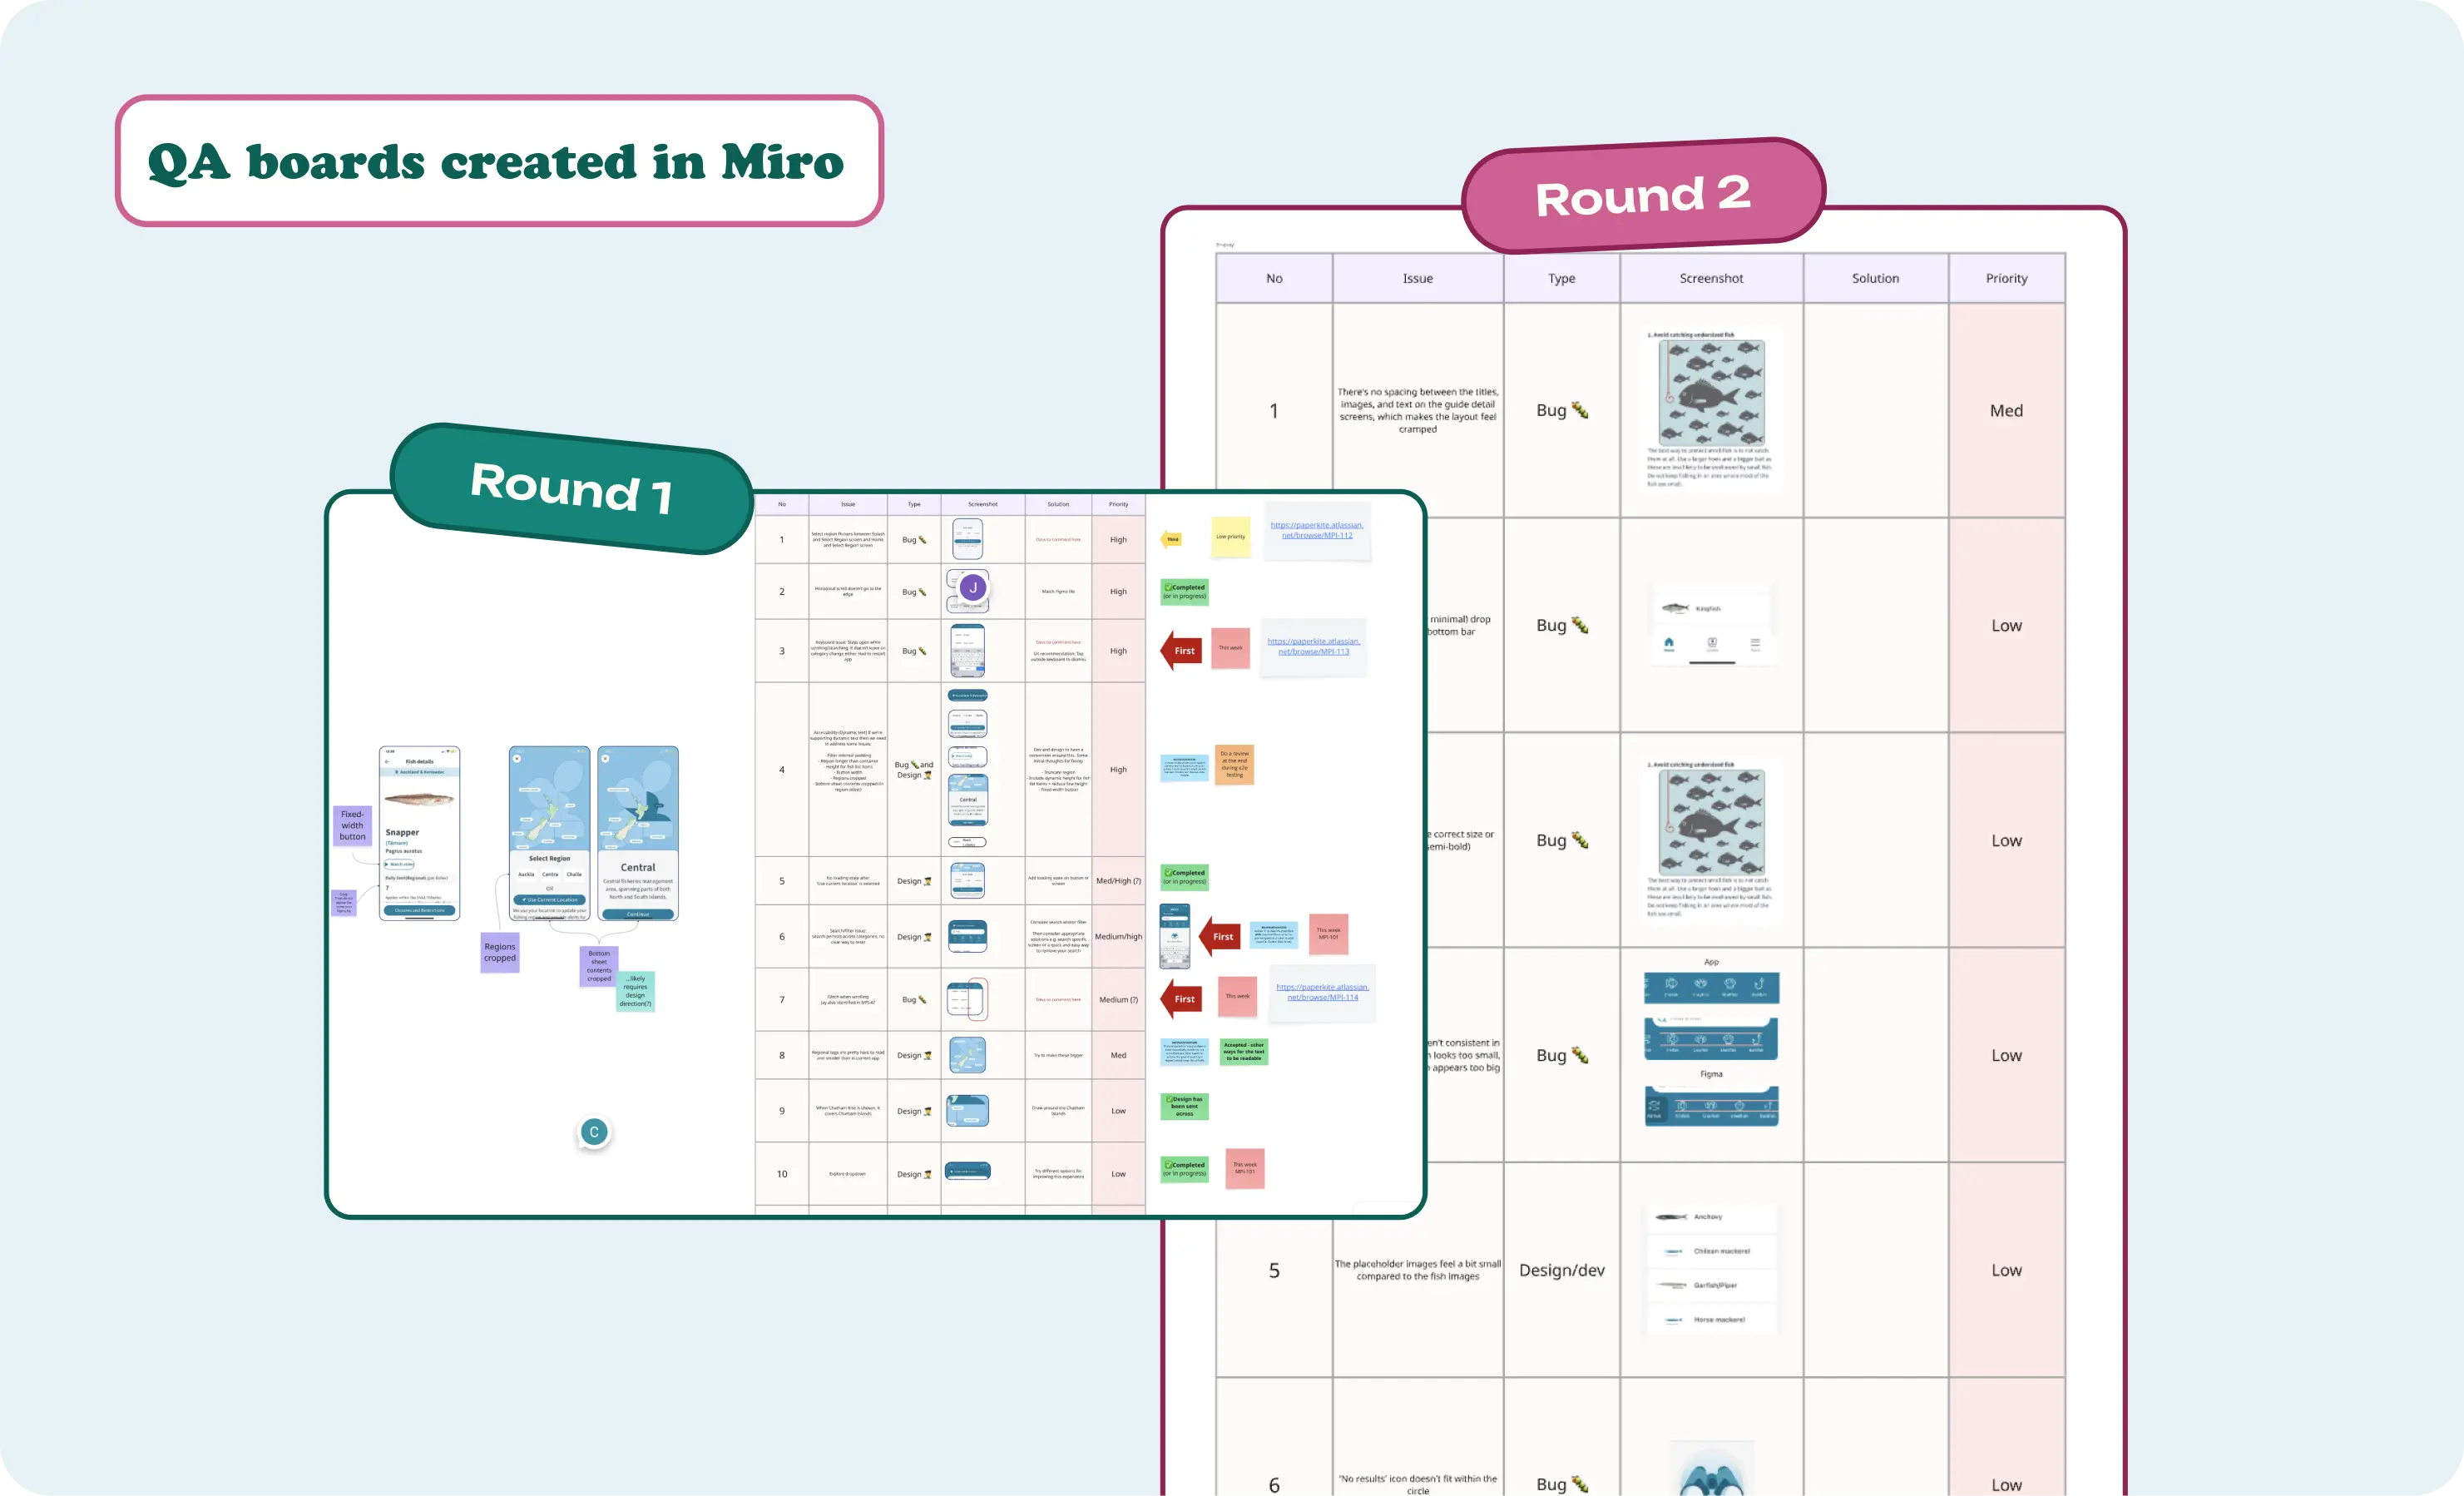The height and width of the screenshot is (1496, 2464).
Task: Click the 'Bug' type cell in Round 2 row 1
Action: [1561, 410]
